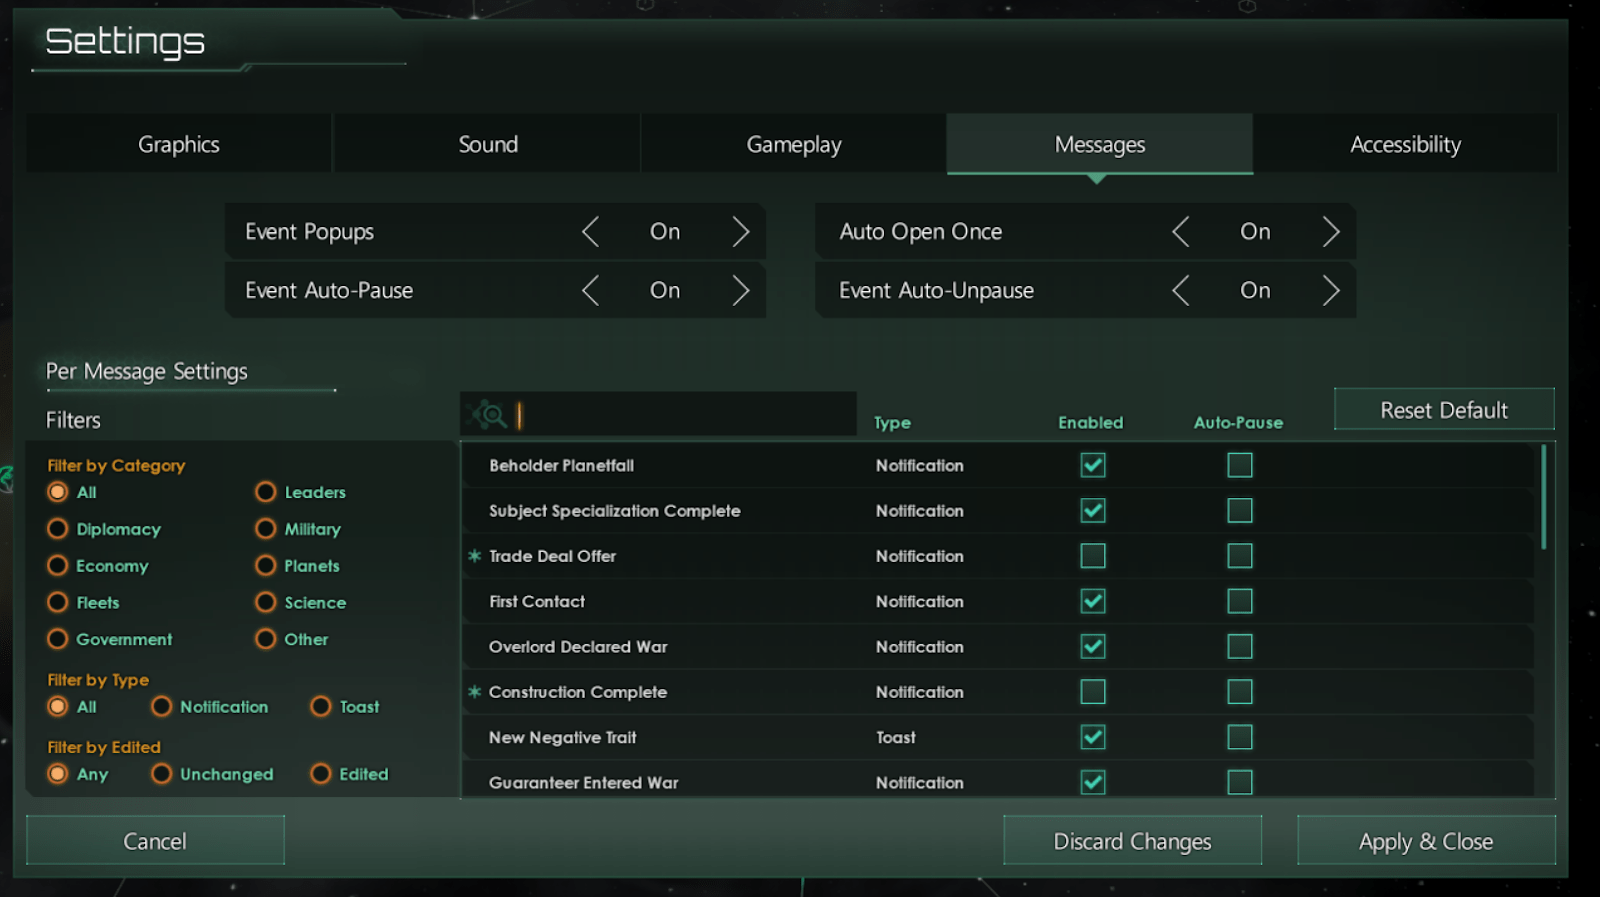Click the Reset Default button
This screenshot has height=897, width=1600.
click(1444, 410)
